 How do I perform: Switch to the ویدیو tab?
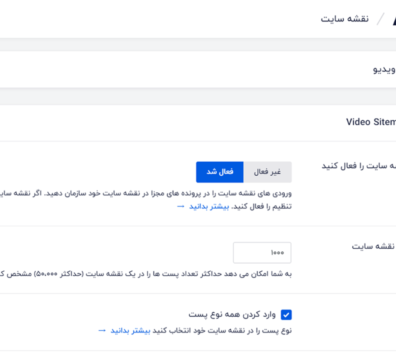pyautogui.click(x=384, y=70)
